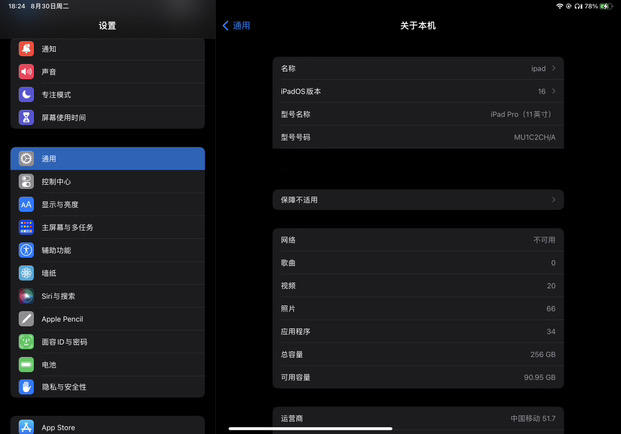Expand the 名称 row chevron
This screenshot has width=621, height=434.
click(x=554, y=68)
